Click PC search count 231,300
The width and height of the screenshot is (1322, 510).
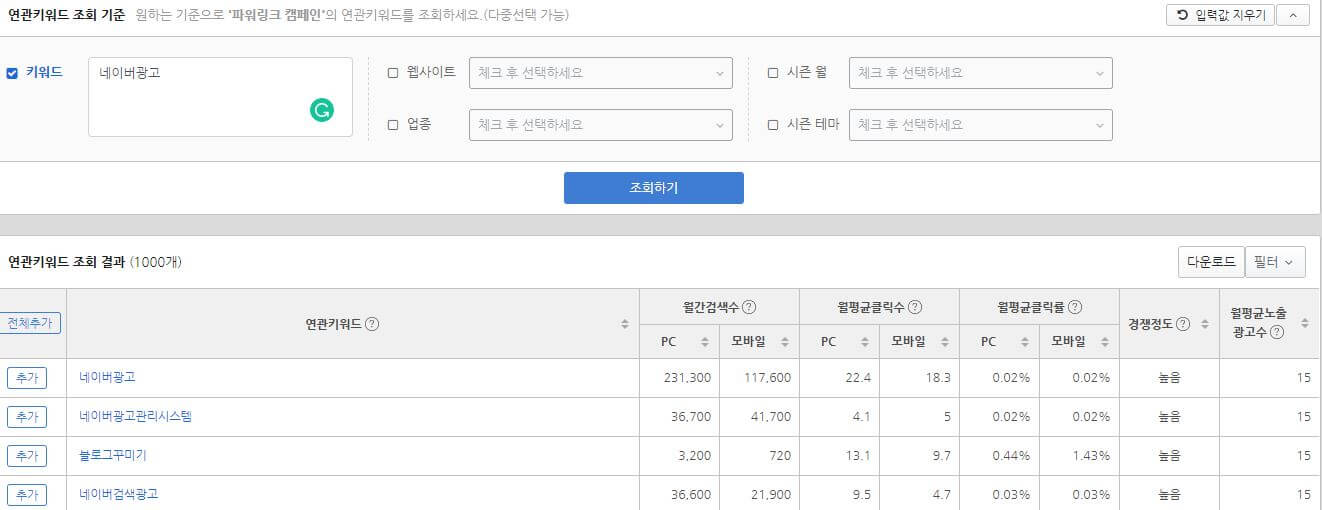[x=687, y=378]
